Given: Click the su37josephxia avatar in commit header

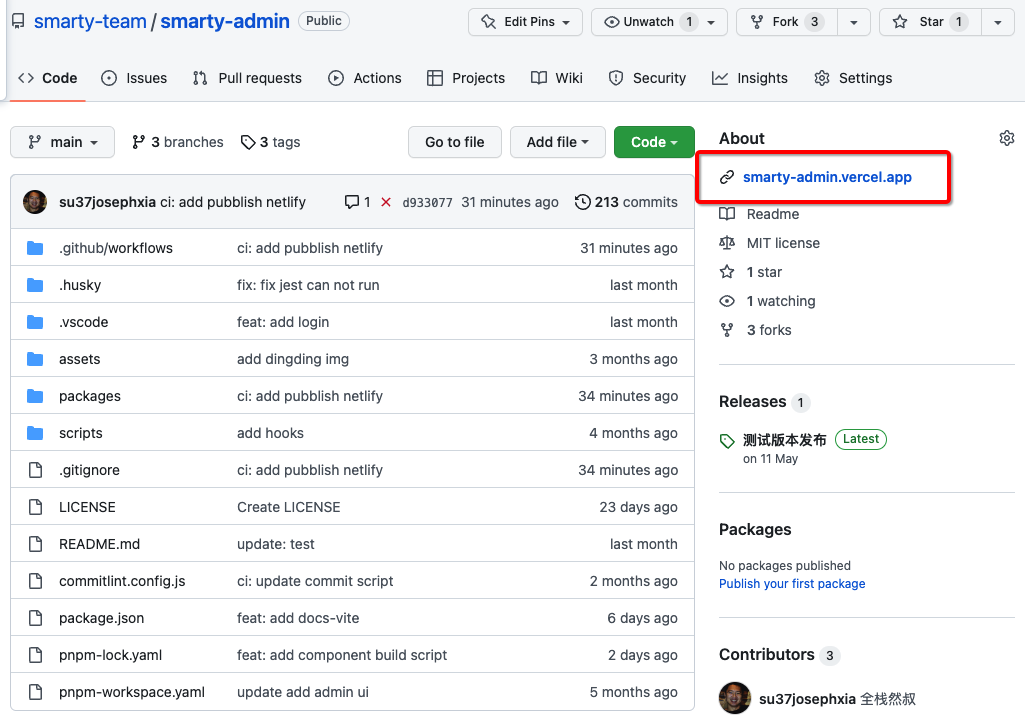Looking at the screenshot, I should [x=35, y=202].
